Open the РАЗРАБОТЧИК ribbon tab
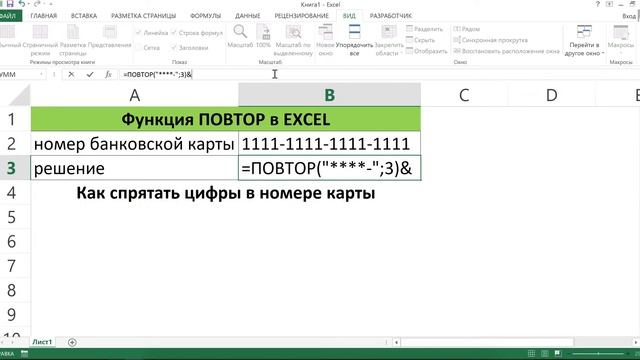Viewport: 640px width, 360px height. [x=391, y=16]
